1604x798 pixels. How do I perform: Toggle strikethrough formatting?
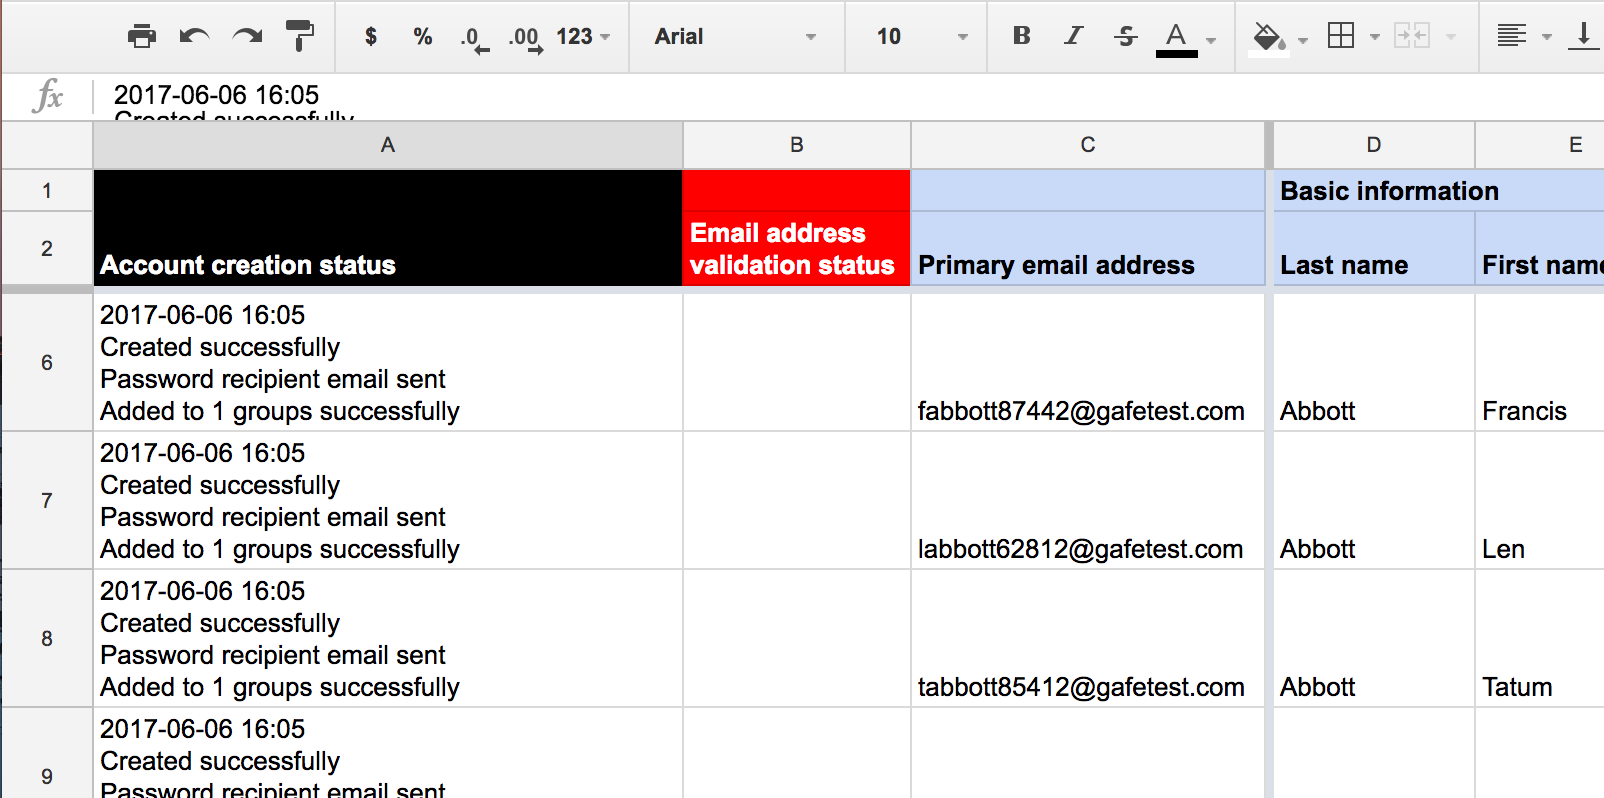click(x=1125, y=36)
